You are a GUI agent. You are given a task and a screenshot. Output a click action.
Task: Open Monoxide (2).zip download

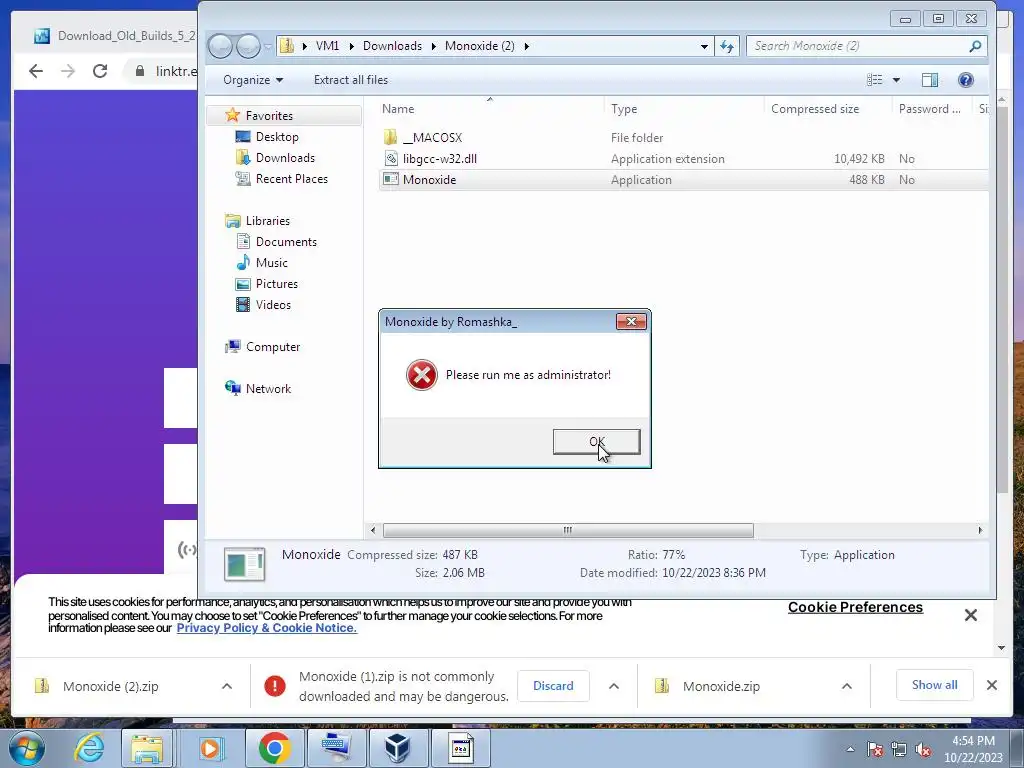tap(110, 686)
